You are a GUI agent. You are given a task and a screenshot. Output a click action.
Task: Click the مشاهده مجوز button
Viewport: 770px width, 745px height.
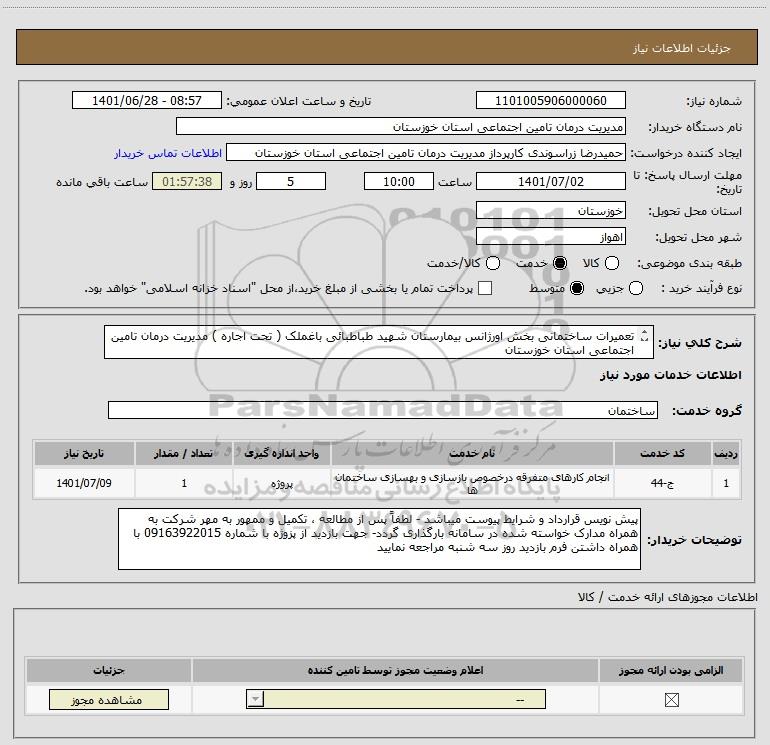pos(109,699)
